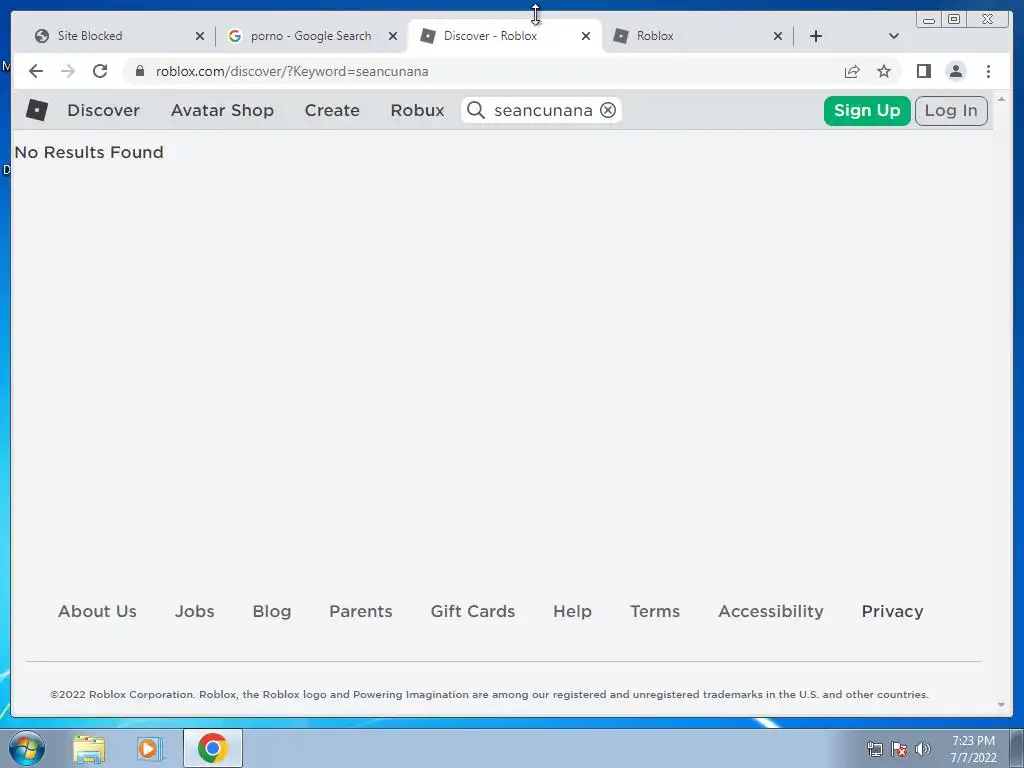Go back to previous page

coord(36,71)
